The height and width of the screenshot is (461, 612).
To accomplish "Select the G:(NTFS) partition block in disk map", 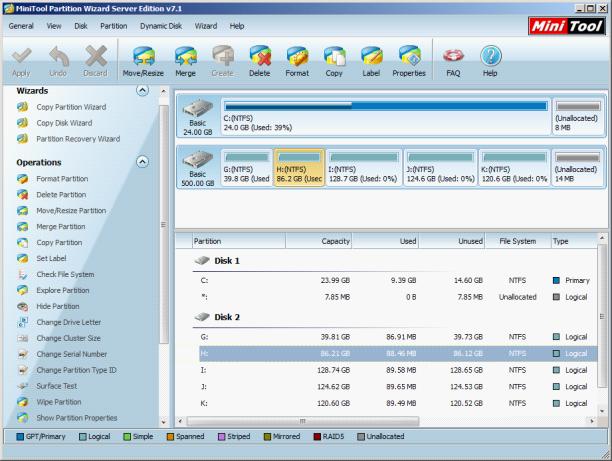I will (x=247, y=167).
